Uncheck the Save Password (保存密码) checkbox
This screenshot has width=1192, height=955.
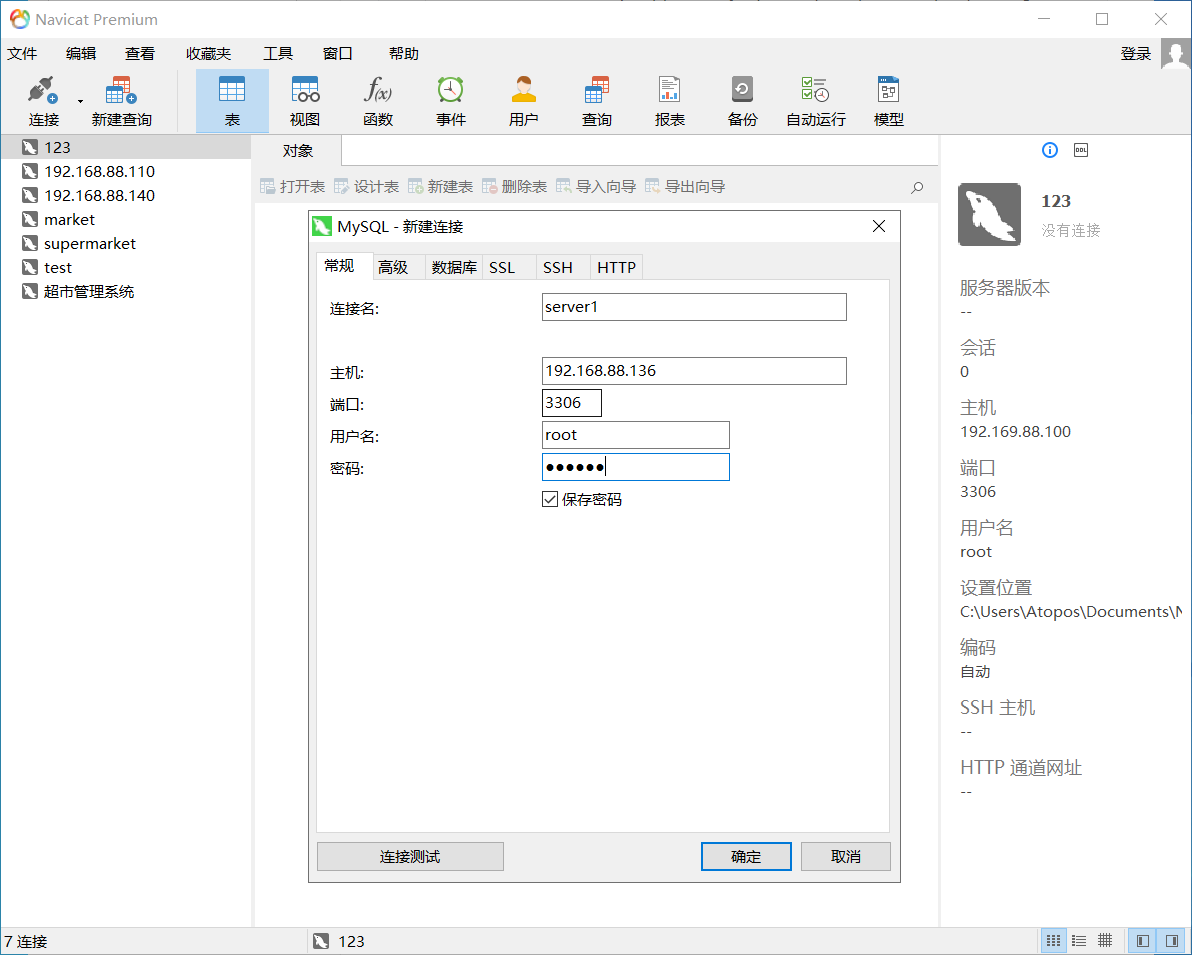(x=550, y=499)
